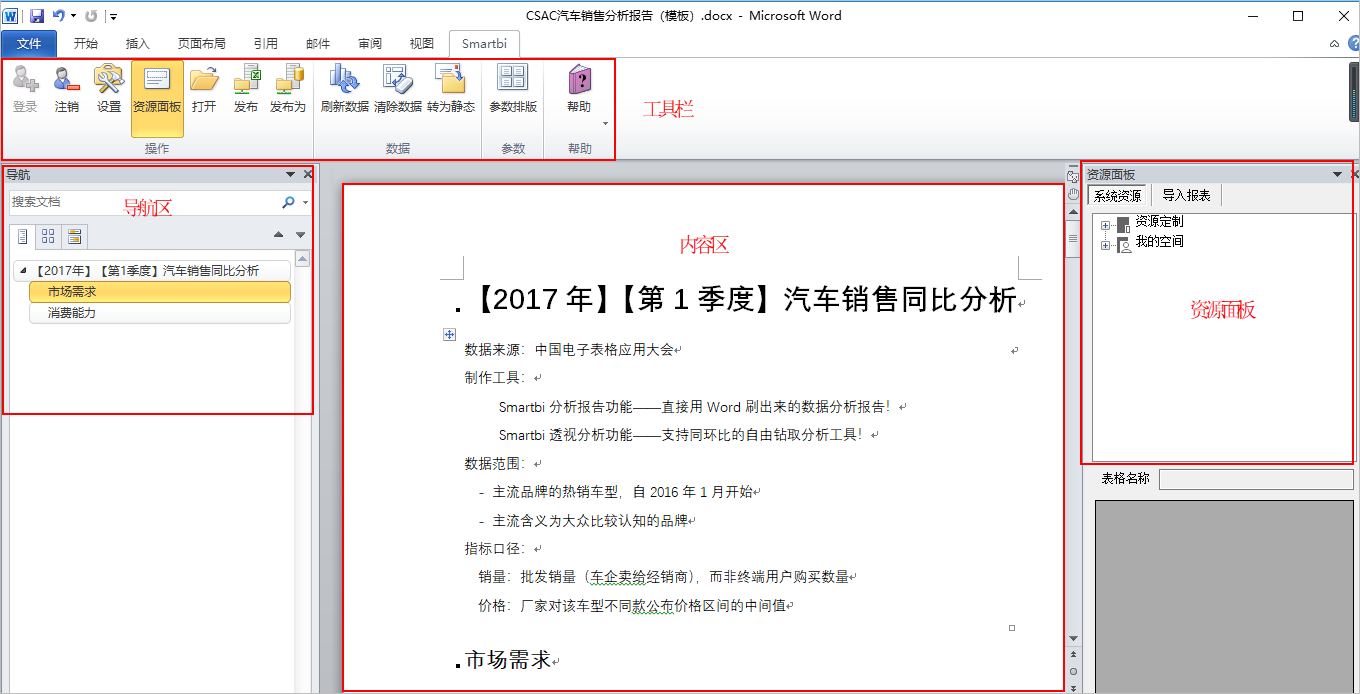Select the browse headings tab icon

[x=23, y=236]
